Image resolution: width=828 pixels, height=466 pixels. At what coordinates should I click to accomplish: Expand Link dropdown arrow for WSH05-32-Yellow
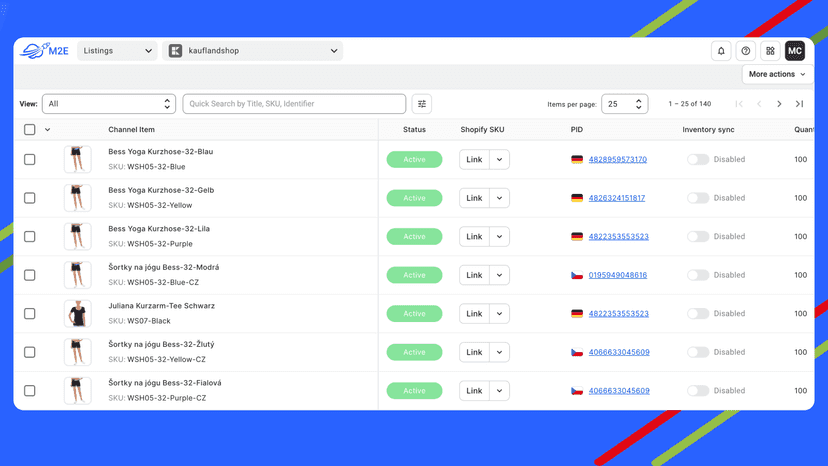coord(499,198)
